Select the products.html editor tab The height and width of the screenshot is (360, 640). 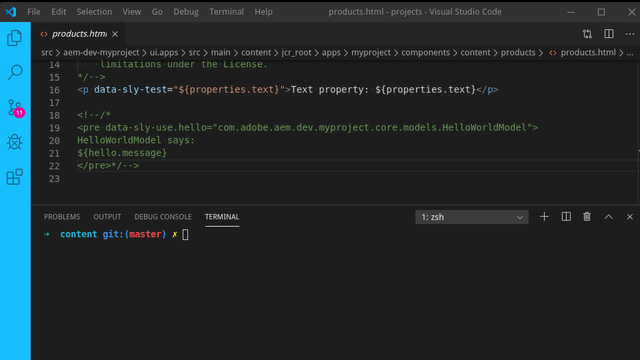tap(78, 34)
